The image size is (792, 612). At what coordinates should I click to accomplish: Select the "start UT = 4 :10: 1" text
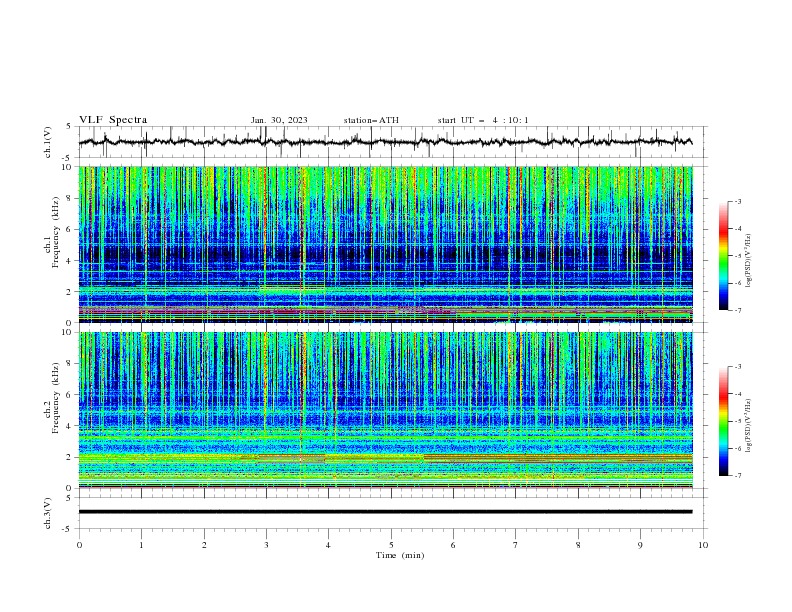point(483,120)
